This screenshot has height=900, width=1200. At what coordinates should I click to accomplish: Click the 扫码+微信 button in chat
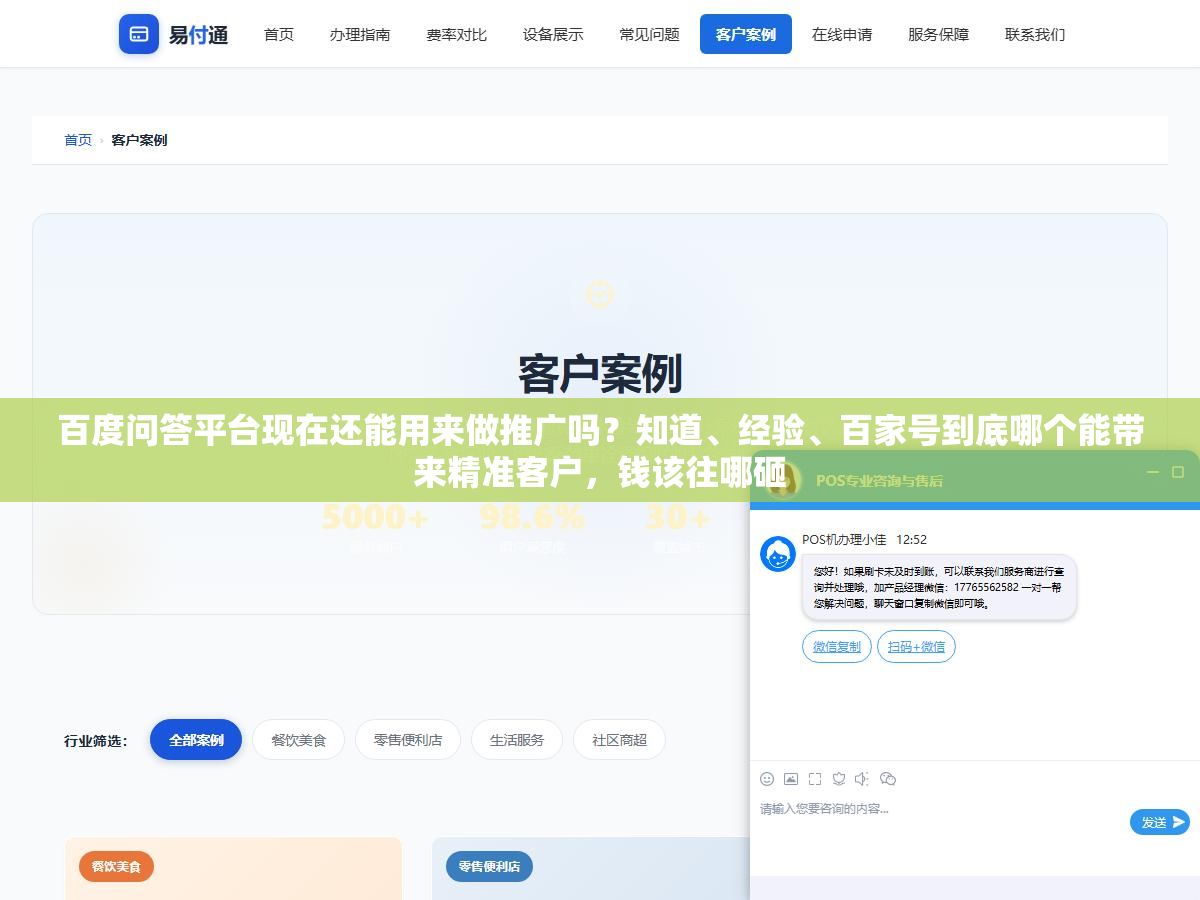click(916, 646)
